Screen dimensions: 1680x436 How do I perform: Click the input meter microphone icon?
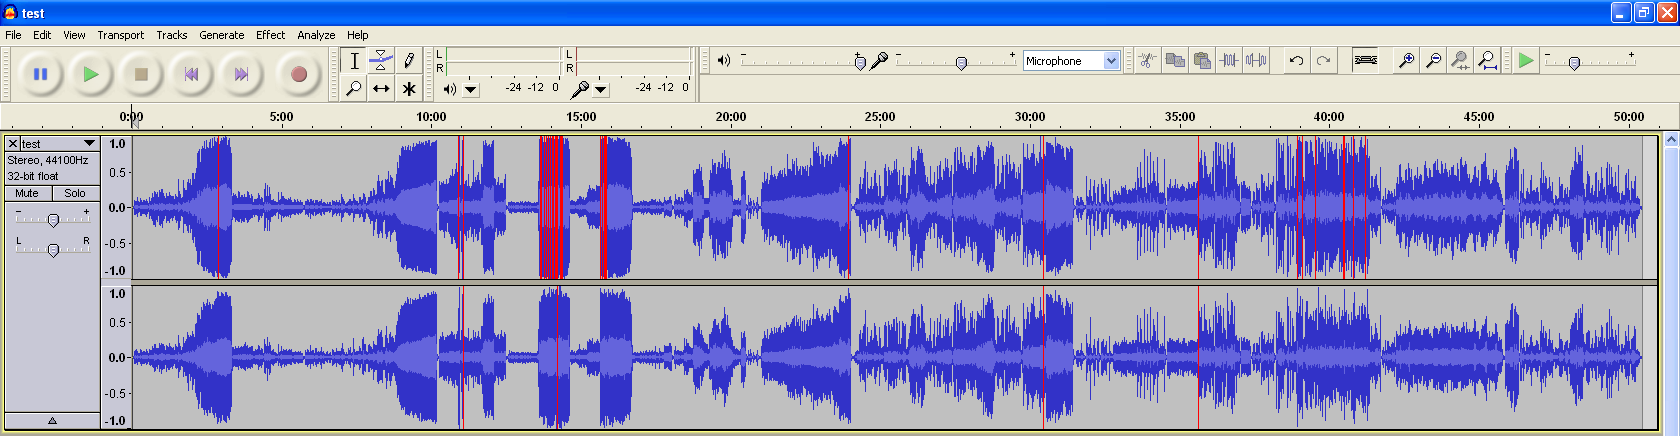pos(579,89)
